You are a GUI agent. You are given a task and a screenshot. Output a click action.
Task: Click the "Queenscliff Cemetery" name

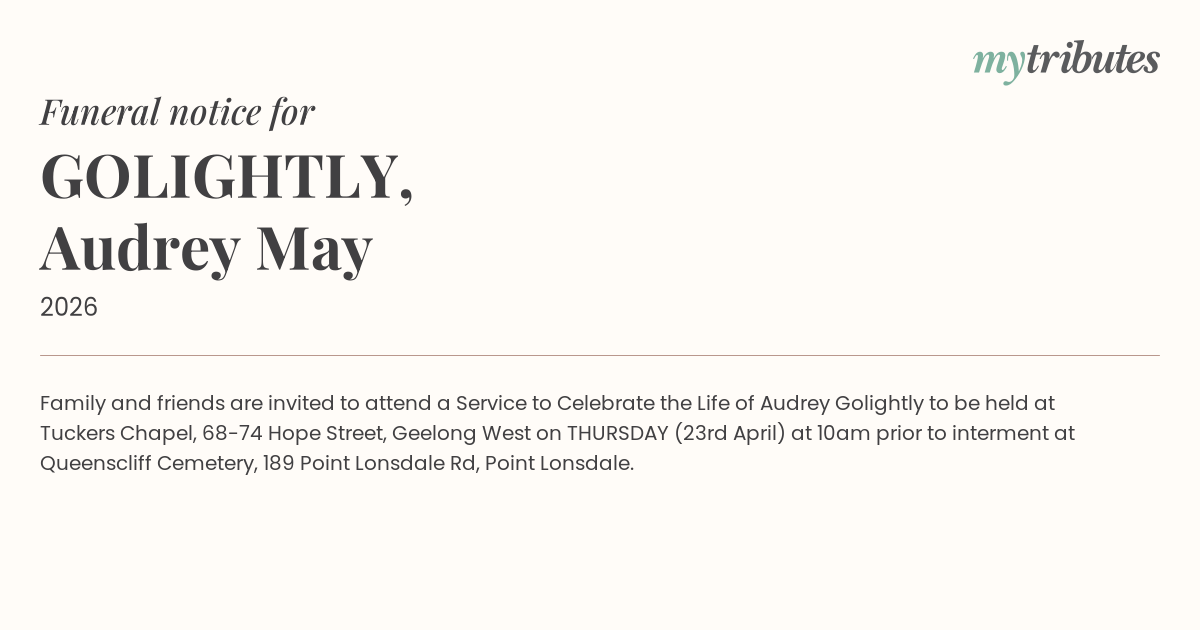(x=146, y=463)
